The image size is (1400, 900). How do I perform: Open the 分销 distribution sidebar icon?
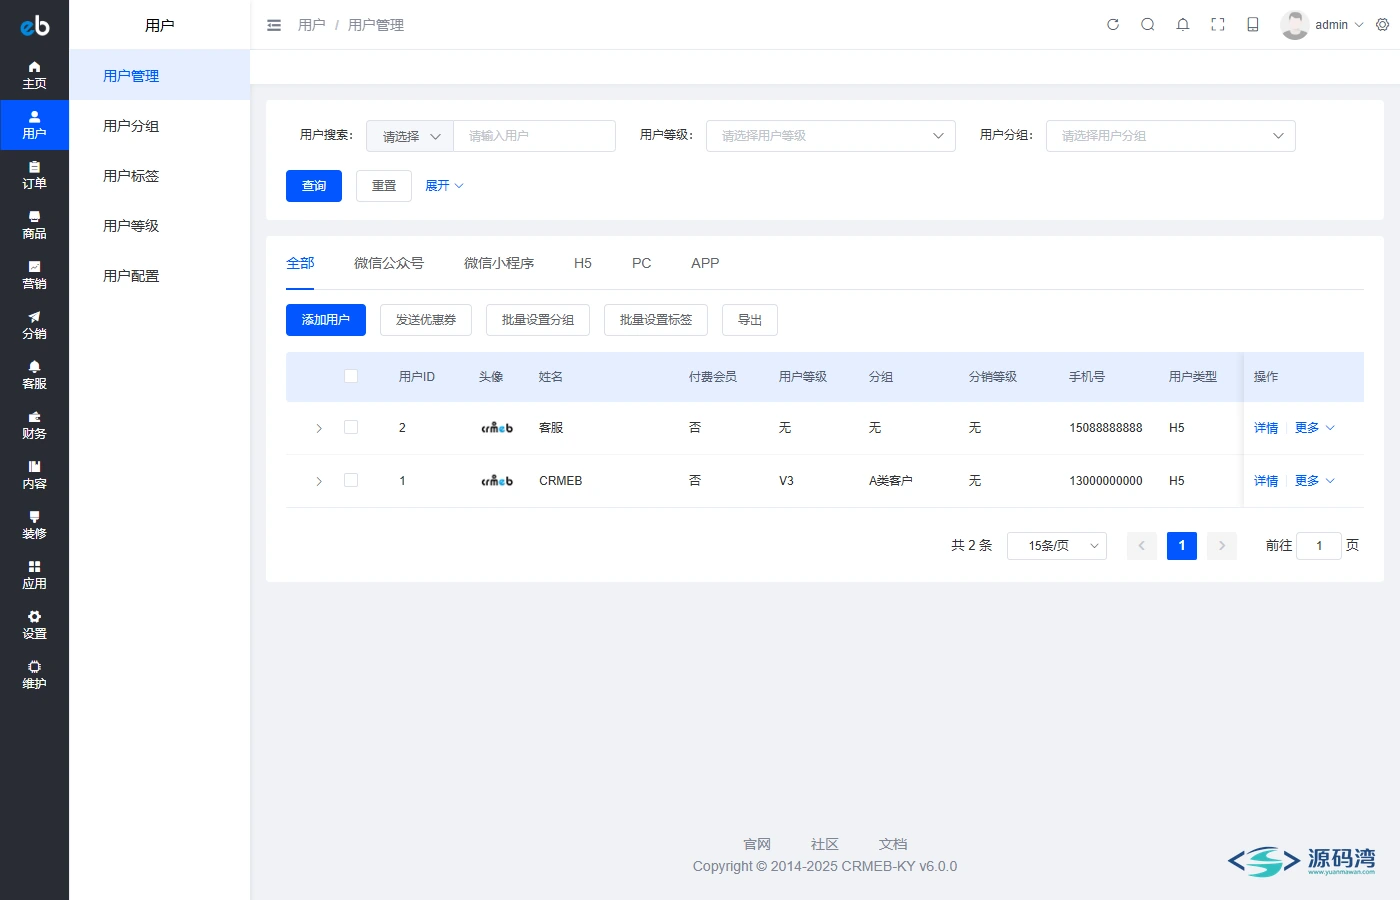pyautogui.click(x=34, y=325)
